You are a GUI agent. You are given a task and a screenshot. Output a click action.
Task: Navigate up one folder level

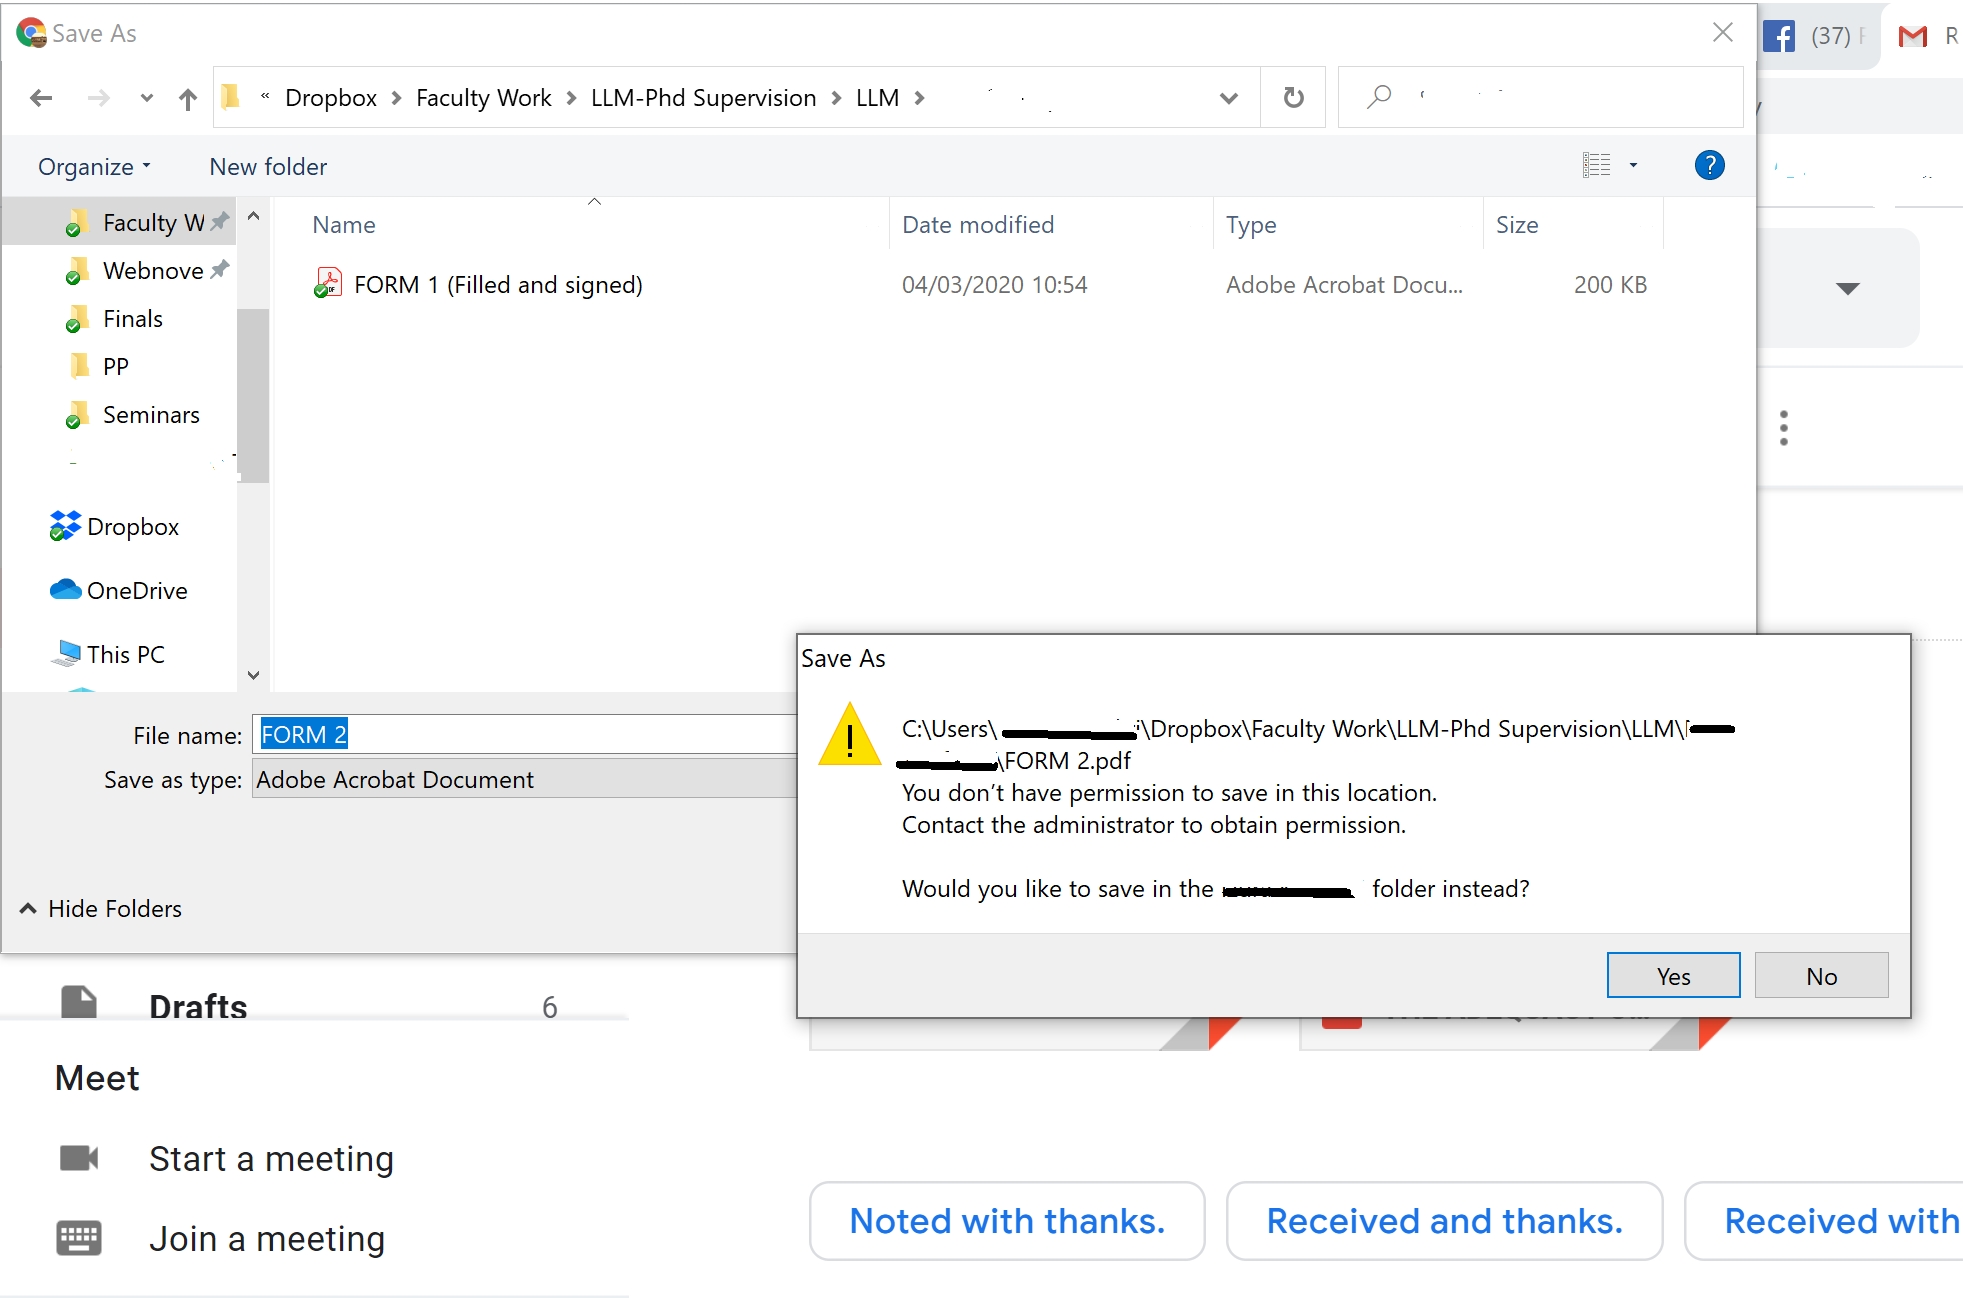(x=188, y=97)
